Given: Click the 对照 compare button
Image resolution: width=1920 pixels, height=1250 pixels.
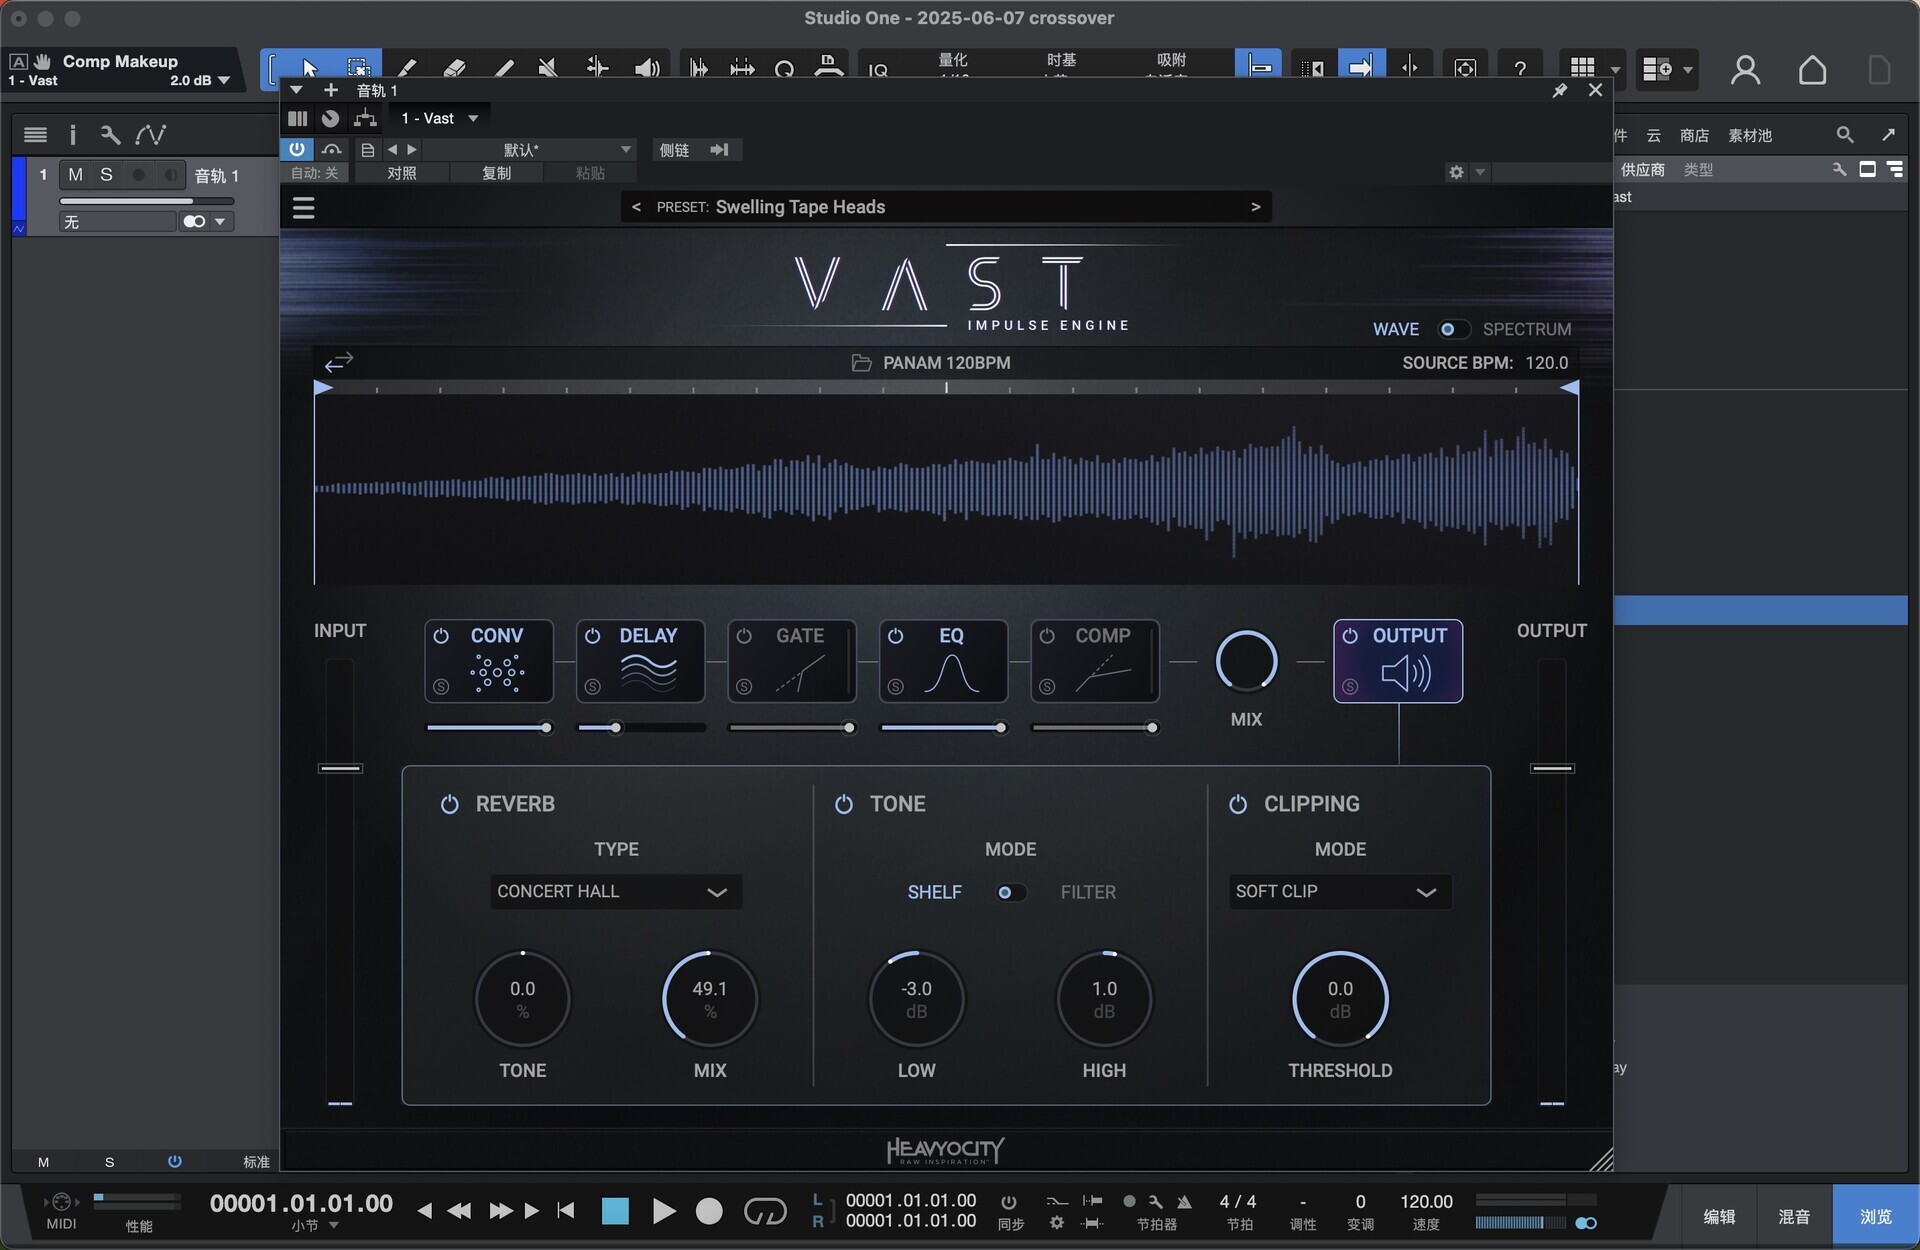Looking at the screenshot, I should (402, 173).
